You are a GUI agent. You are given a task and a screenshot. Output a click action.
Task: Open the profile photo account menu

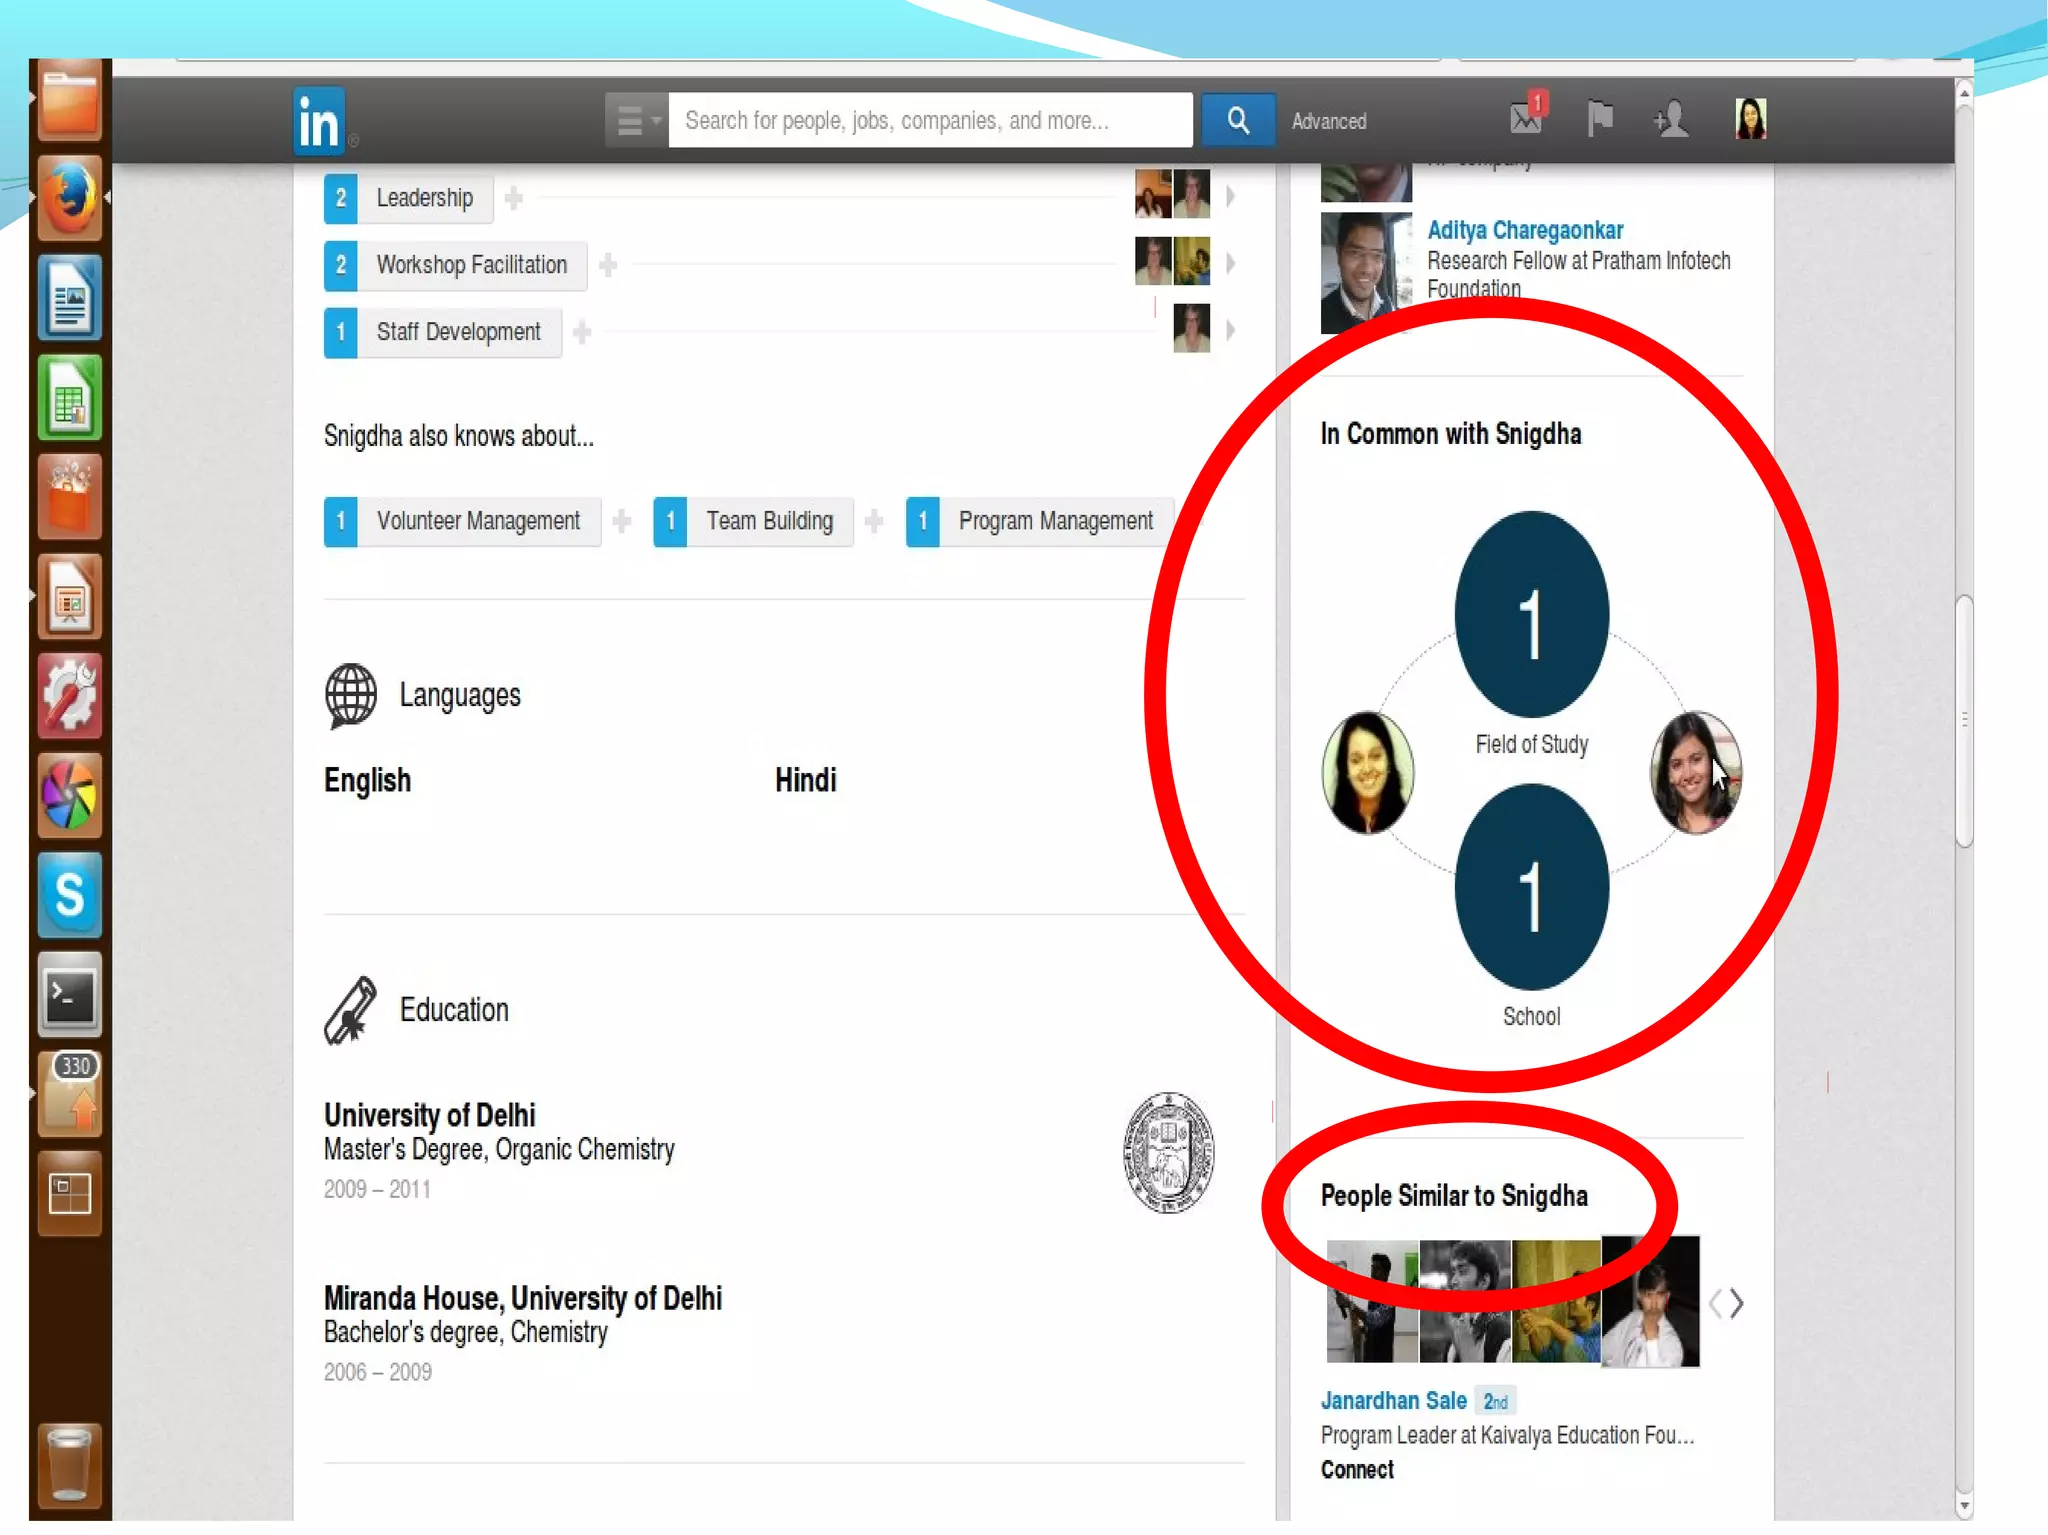click(1750, 119)
